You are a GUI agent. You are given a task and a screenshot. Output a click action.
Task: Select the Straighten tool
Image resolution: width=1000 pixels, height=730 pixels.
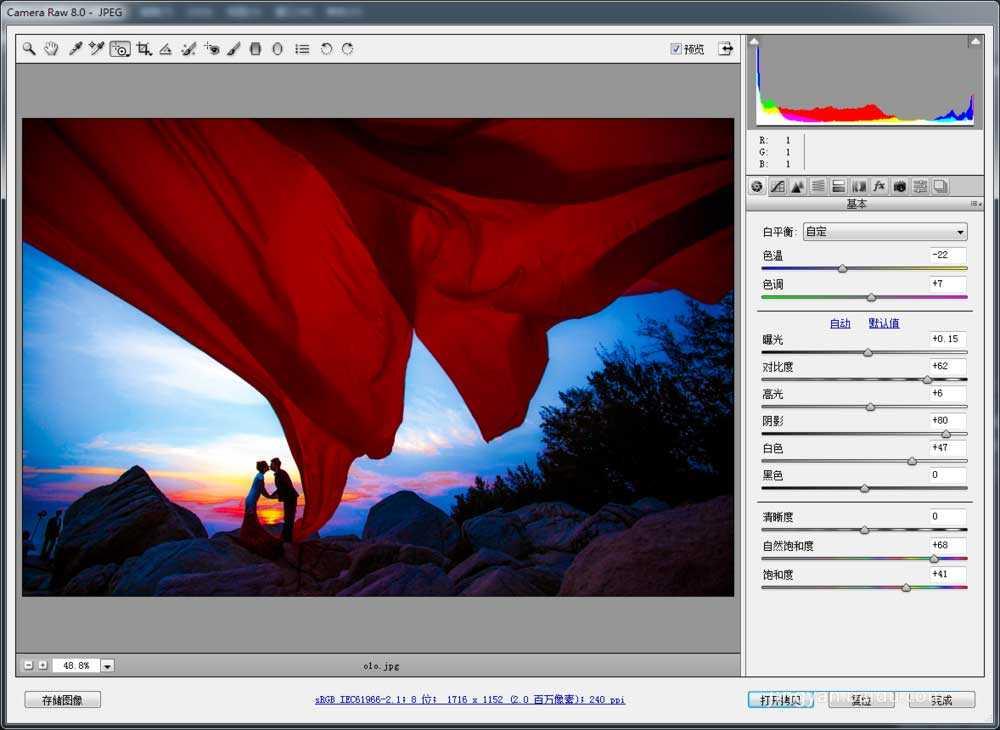click(167, 48)
